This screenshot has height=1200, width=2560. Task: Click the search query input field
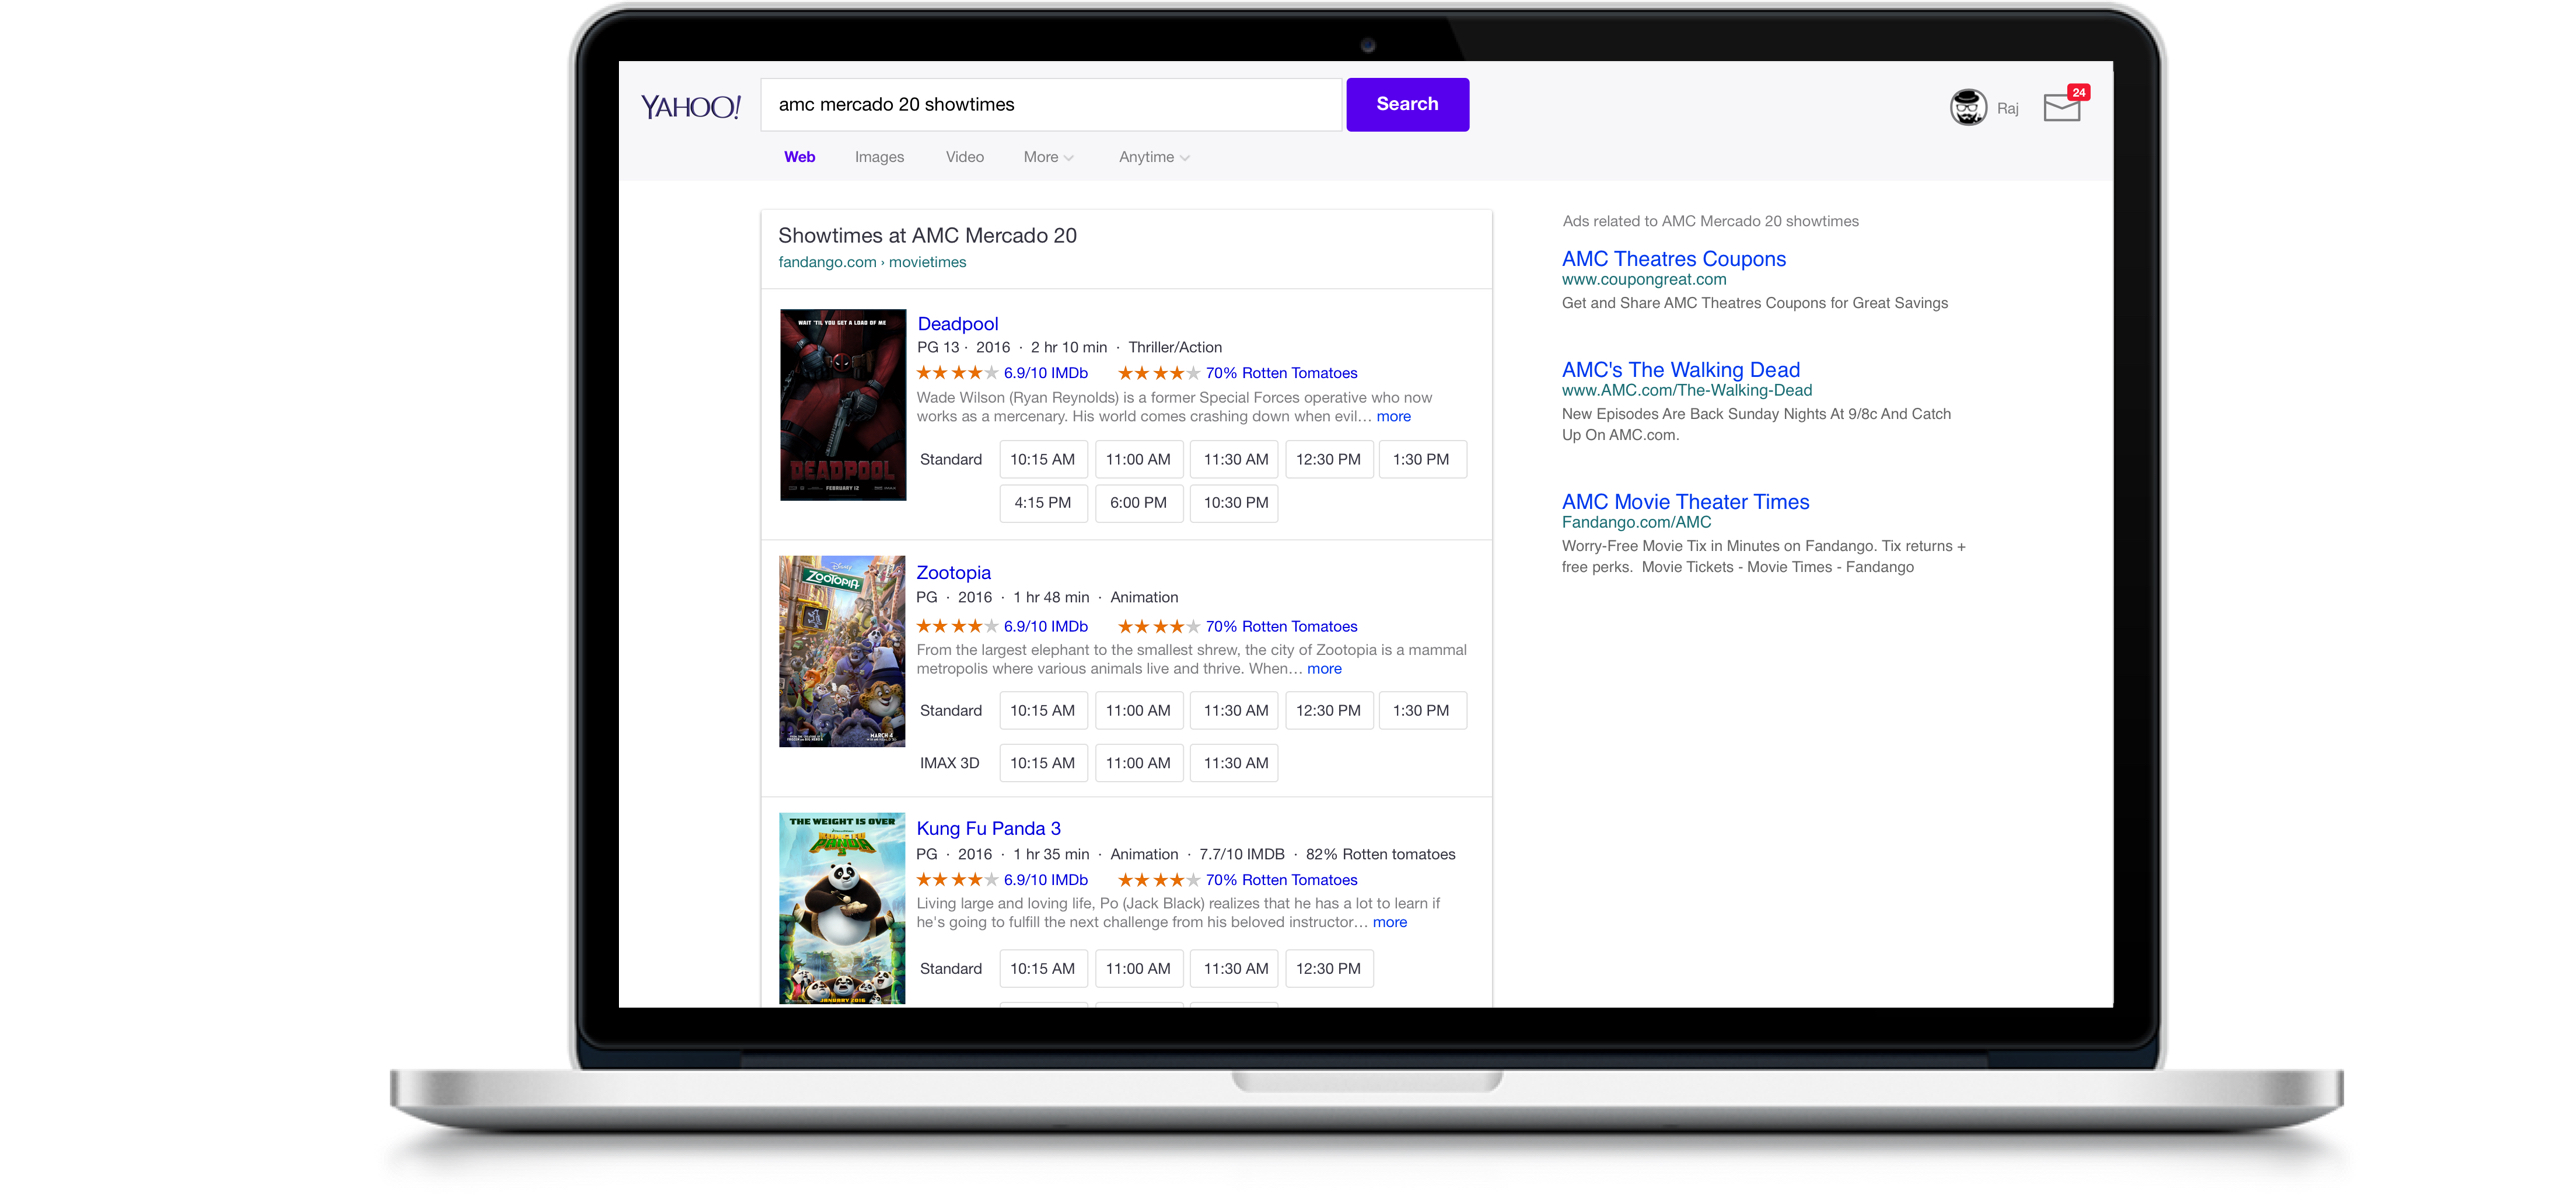1050,105
